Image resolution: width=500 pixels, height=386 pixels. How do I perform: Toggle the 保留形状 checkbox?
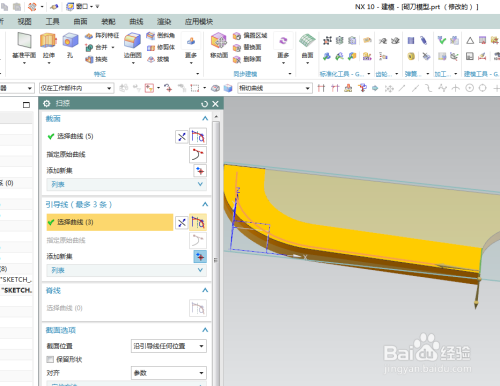click(50, 359)
